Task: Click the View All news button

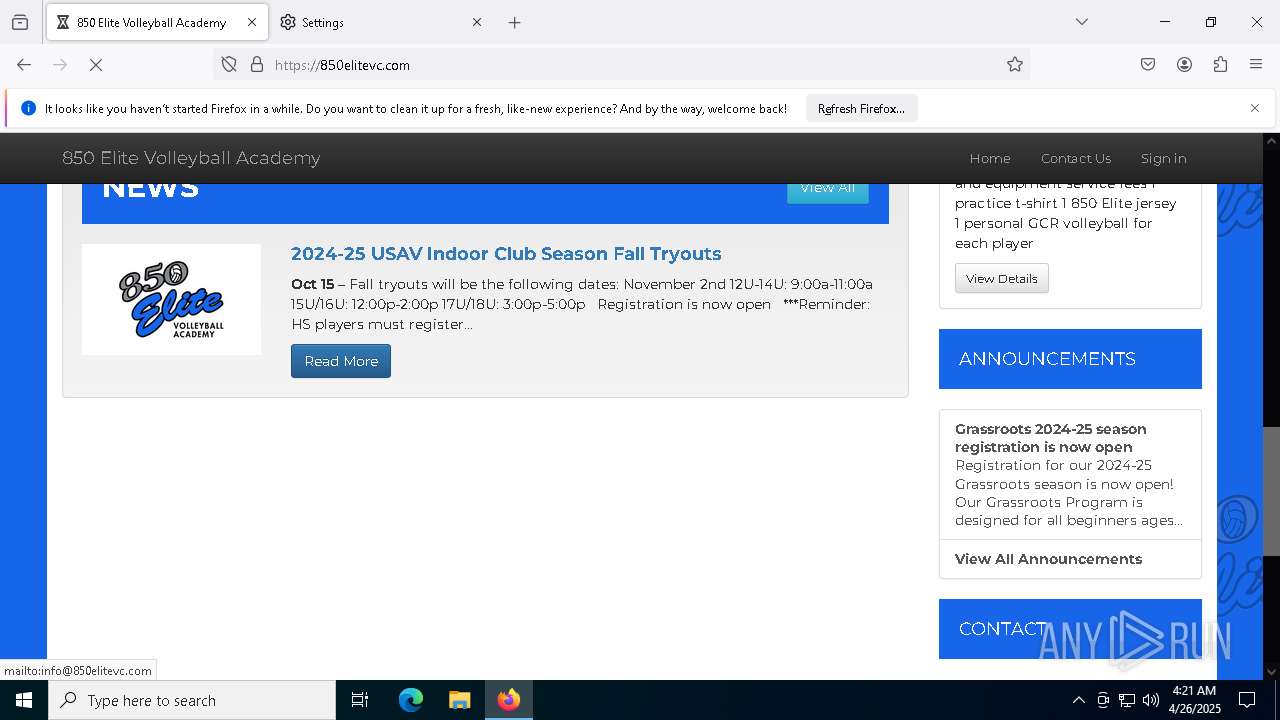Action: [828, 188]
